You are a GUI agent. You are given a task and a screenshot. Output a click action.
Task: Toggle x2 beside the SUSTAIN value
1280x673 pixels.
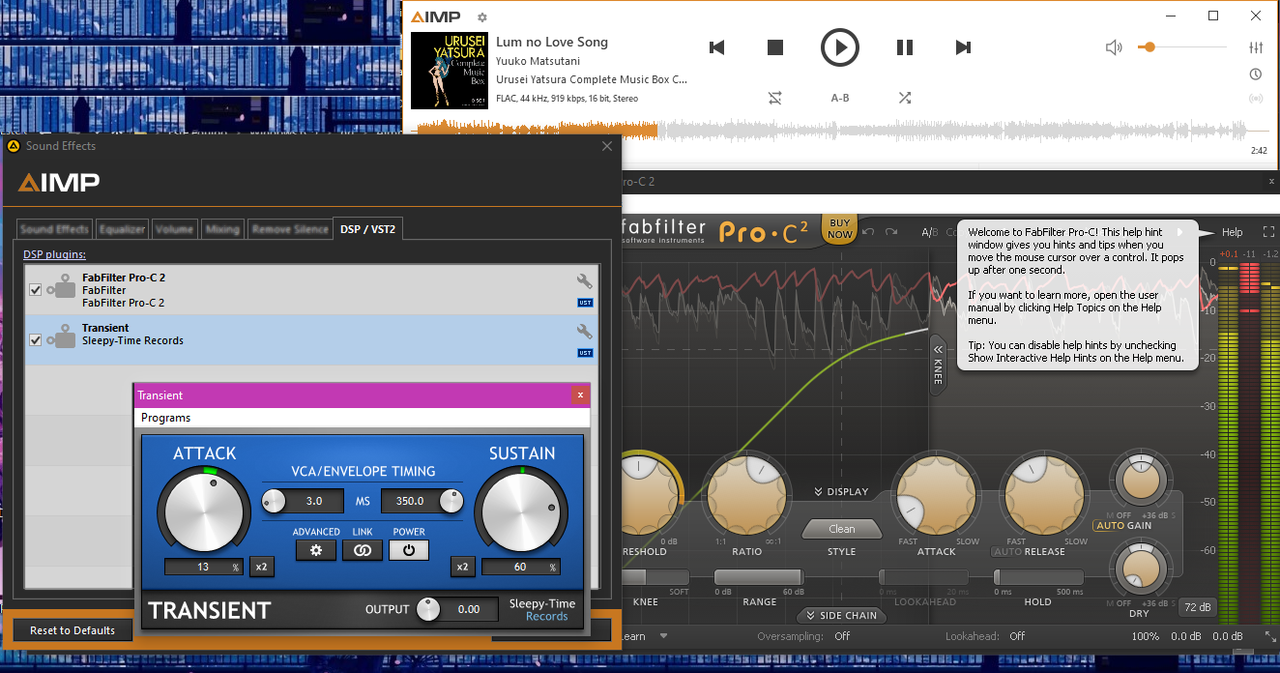[x=462, y=567]
